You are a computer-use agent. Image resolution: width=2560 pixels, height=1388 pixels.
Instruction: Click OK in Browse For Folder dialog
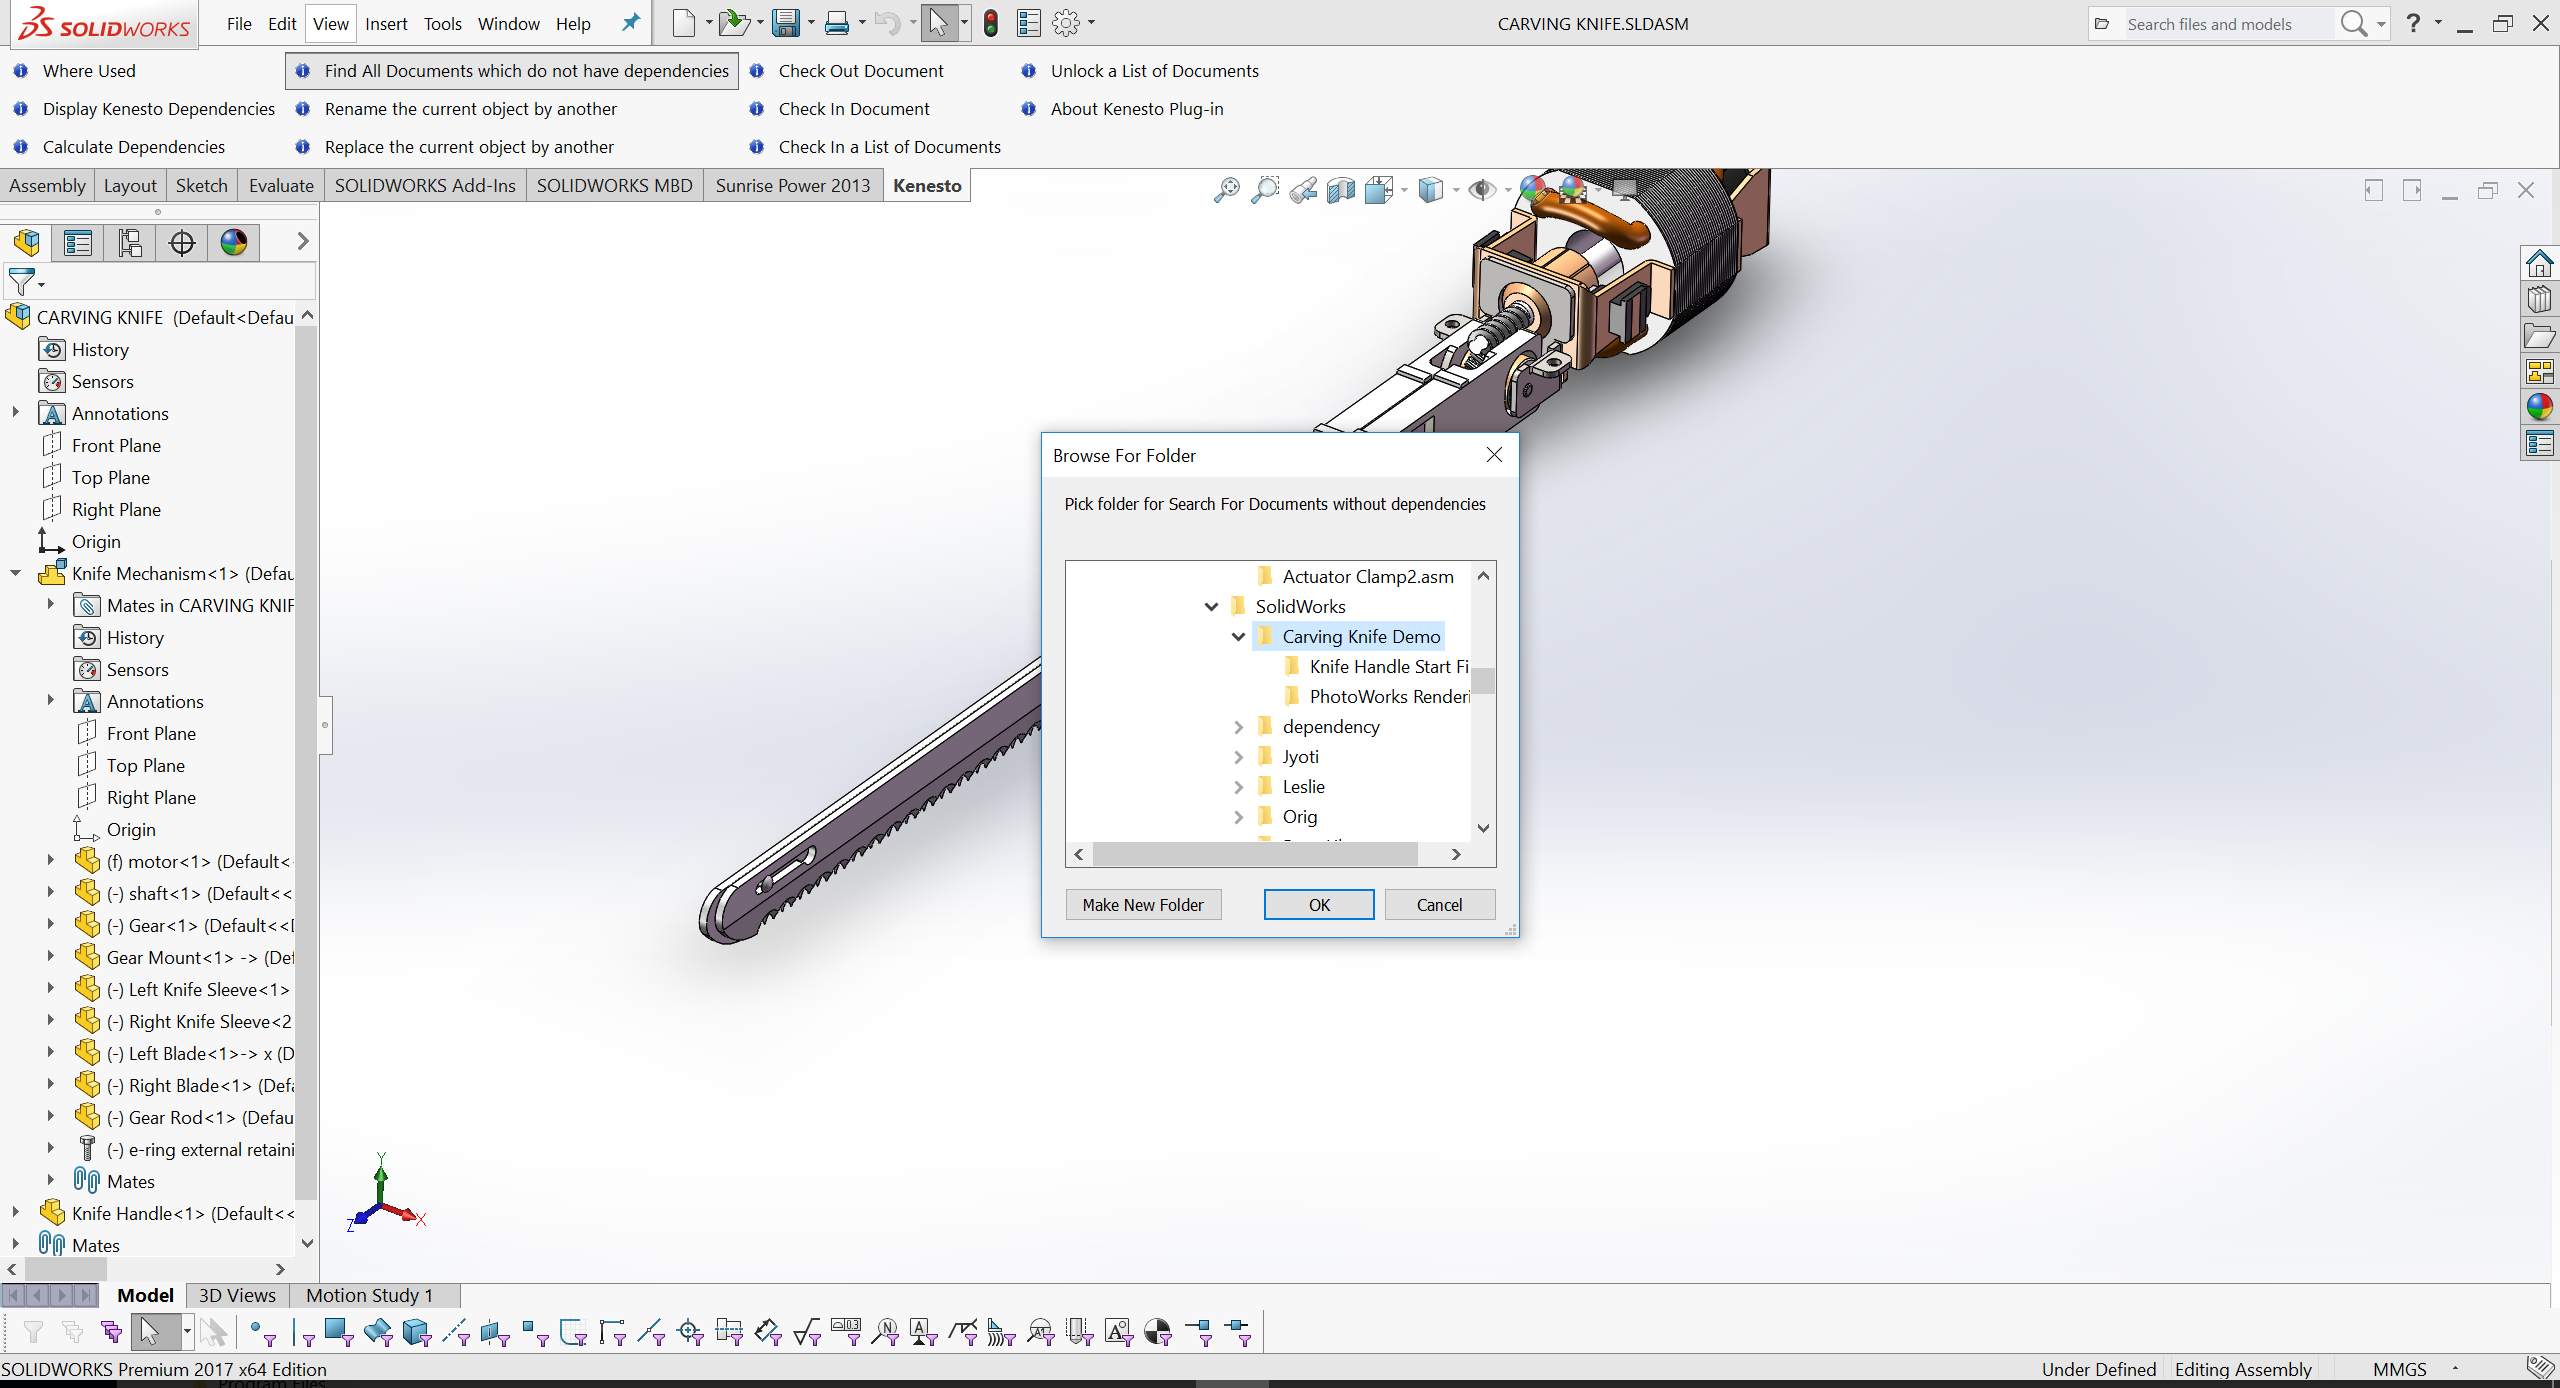[x=1319, y=904]
